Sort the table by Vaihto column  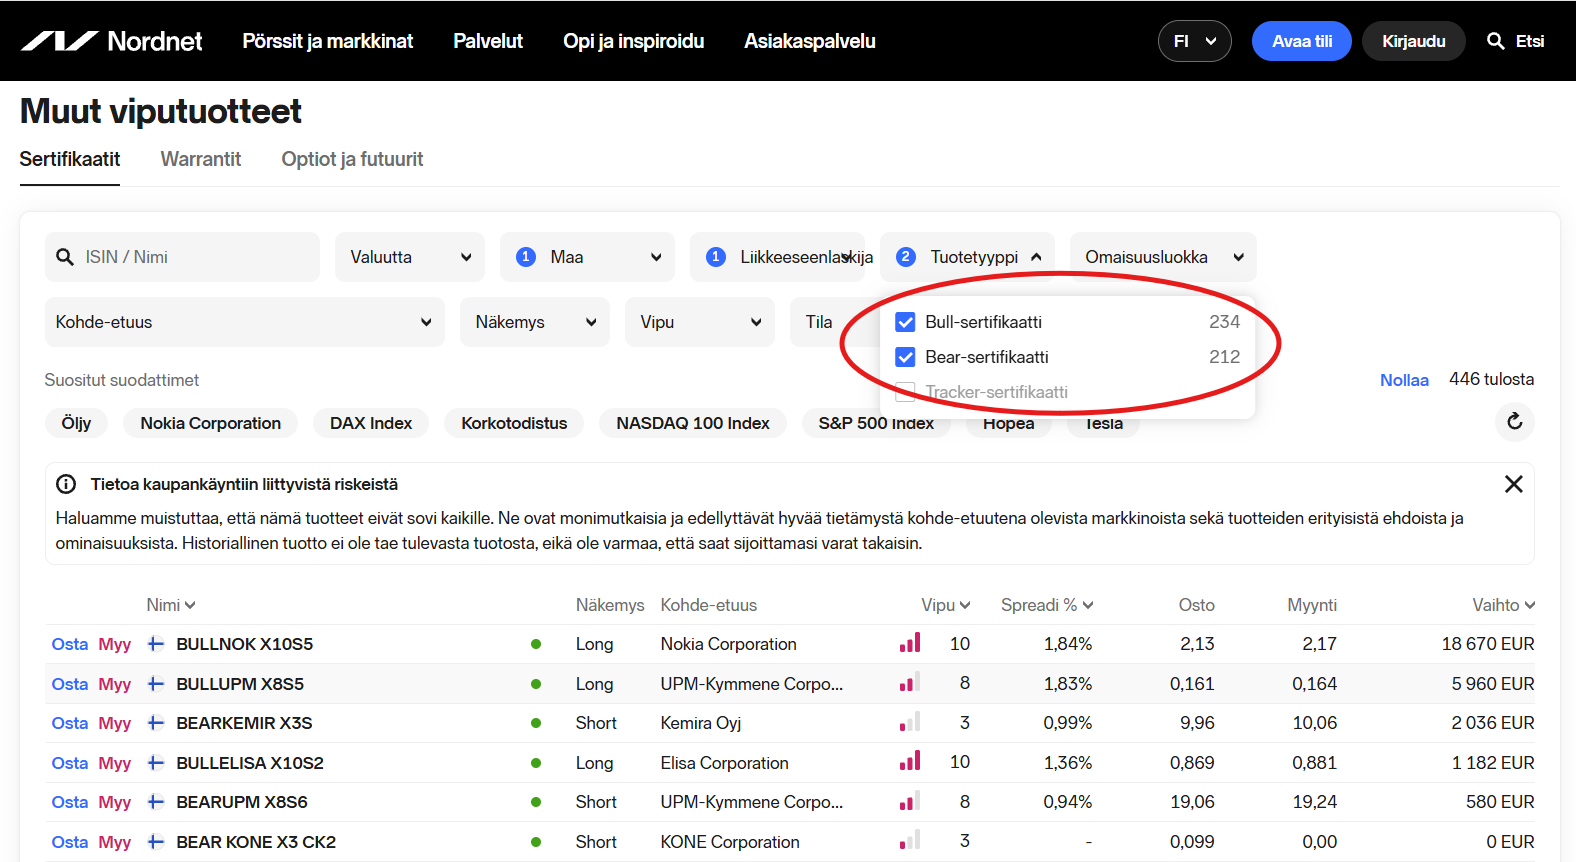[x=1503, y=605]
